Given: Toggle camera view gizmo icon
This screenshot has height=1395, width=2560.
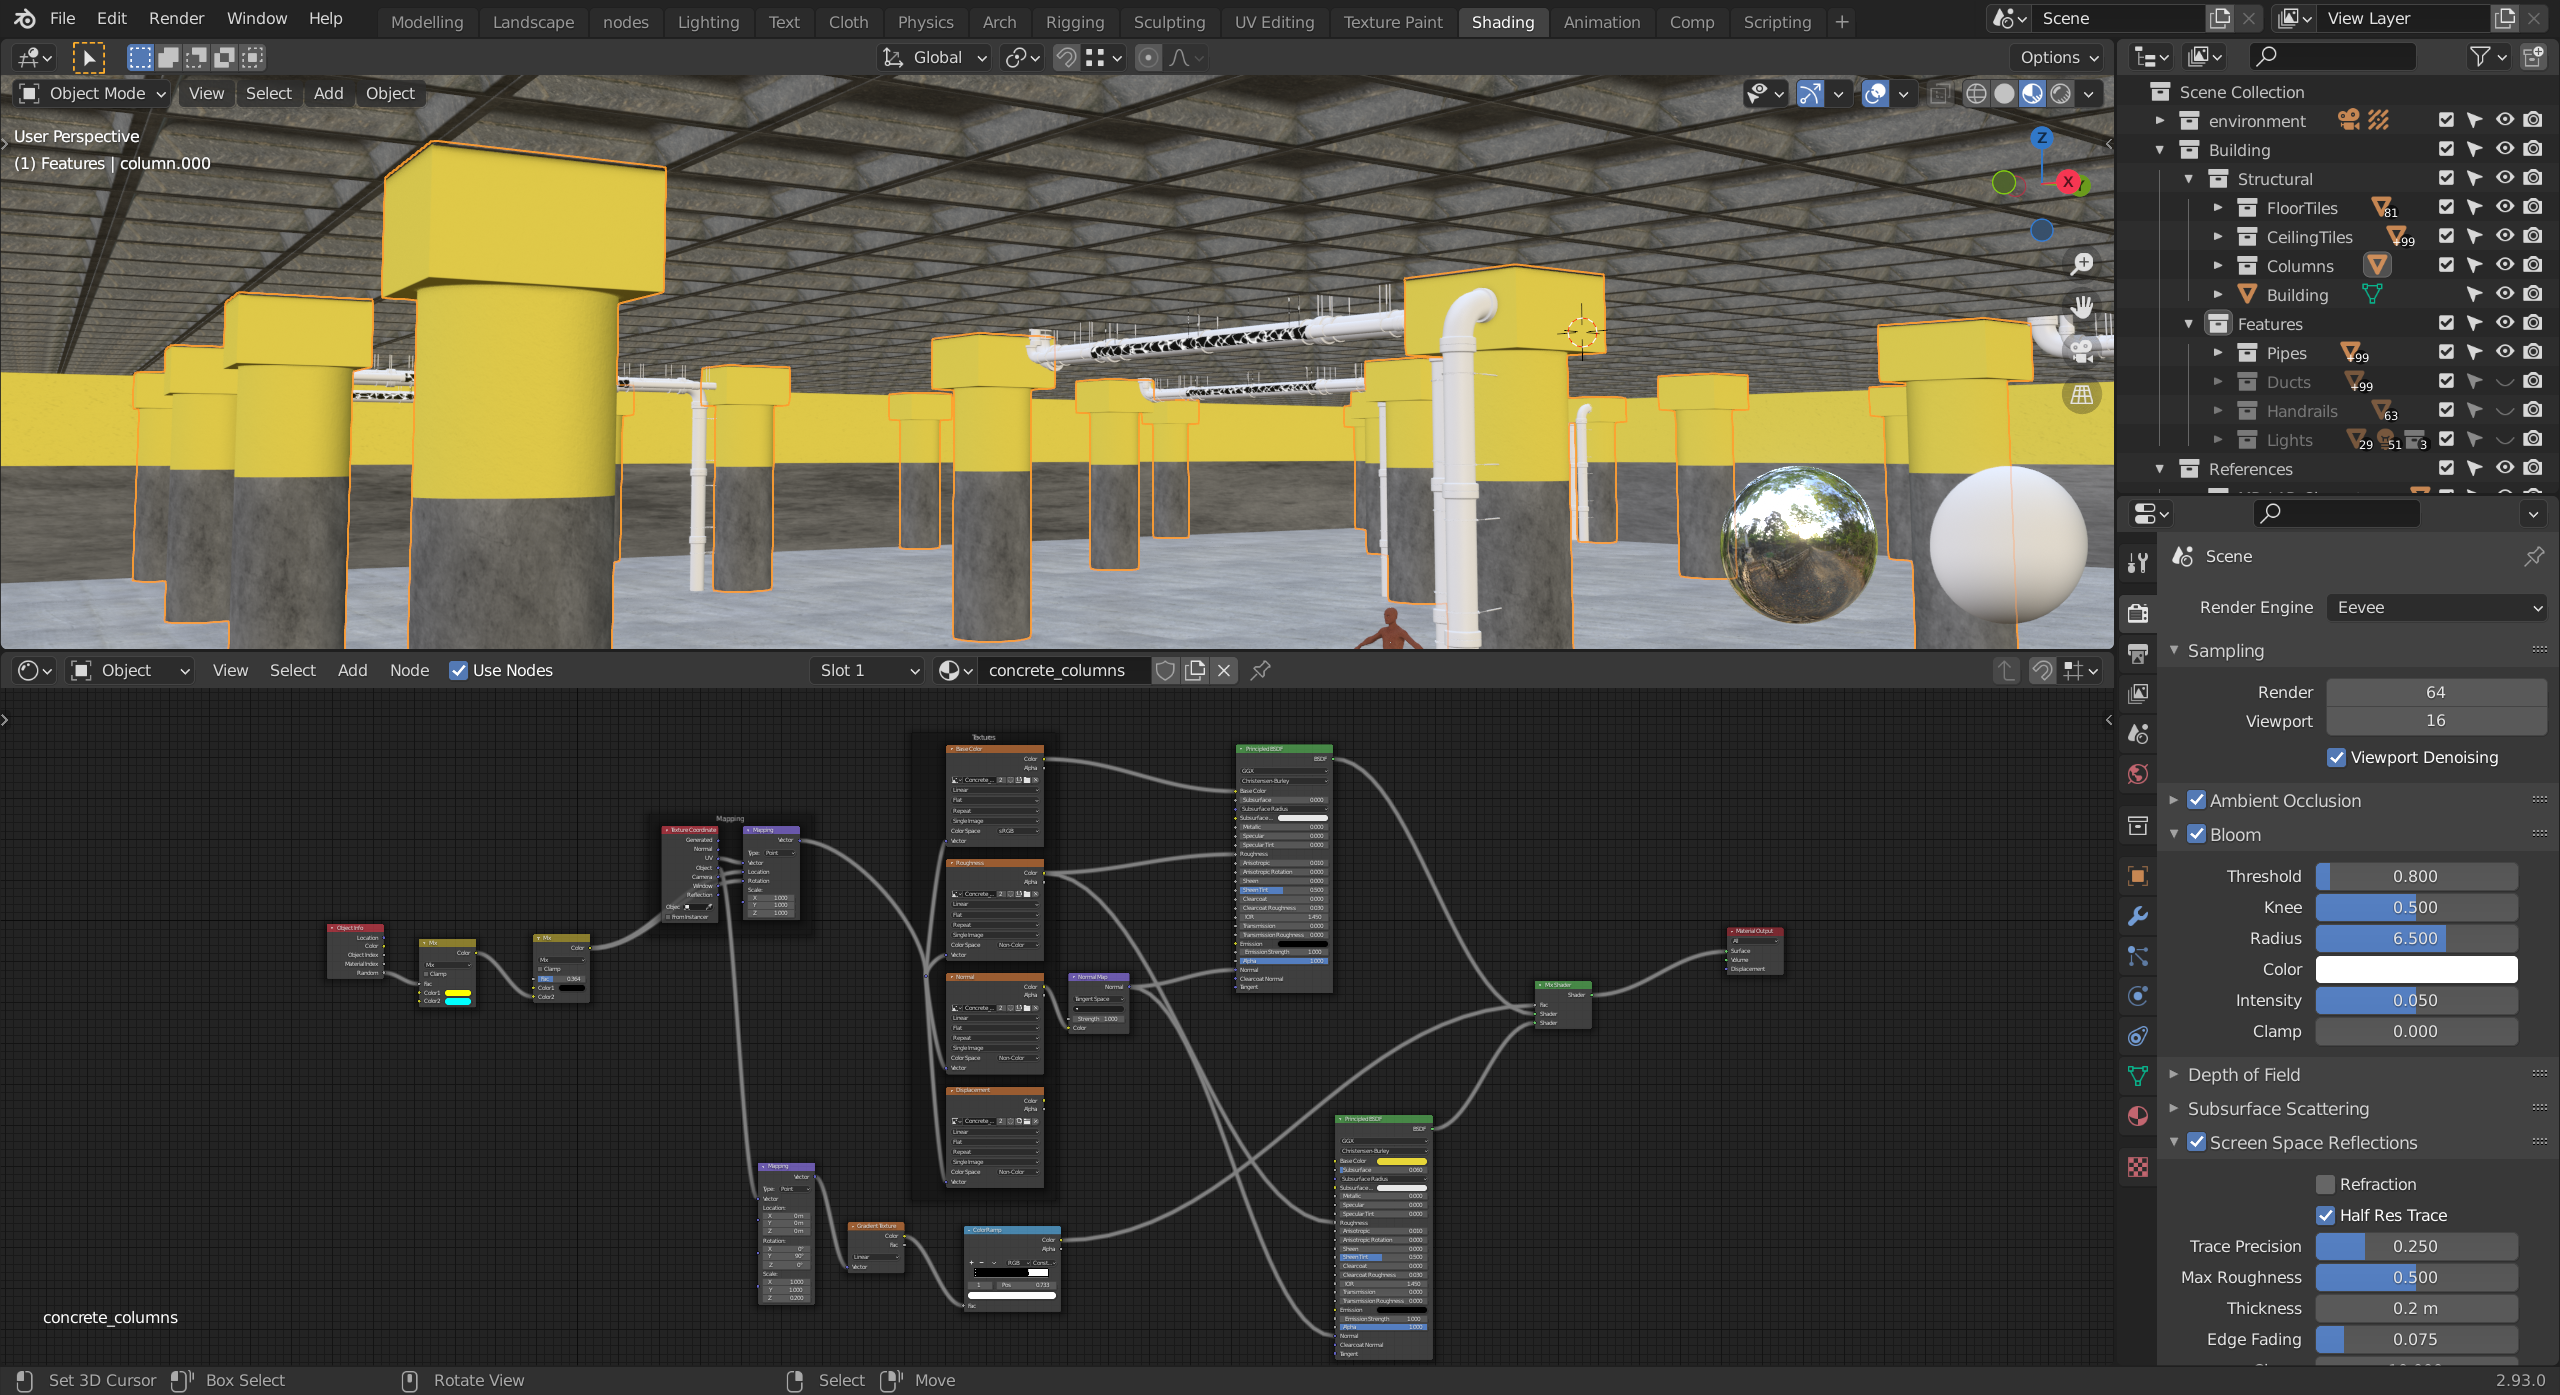Looking at the screenshot, I should 2082,351.
